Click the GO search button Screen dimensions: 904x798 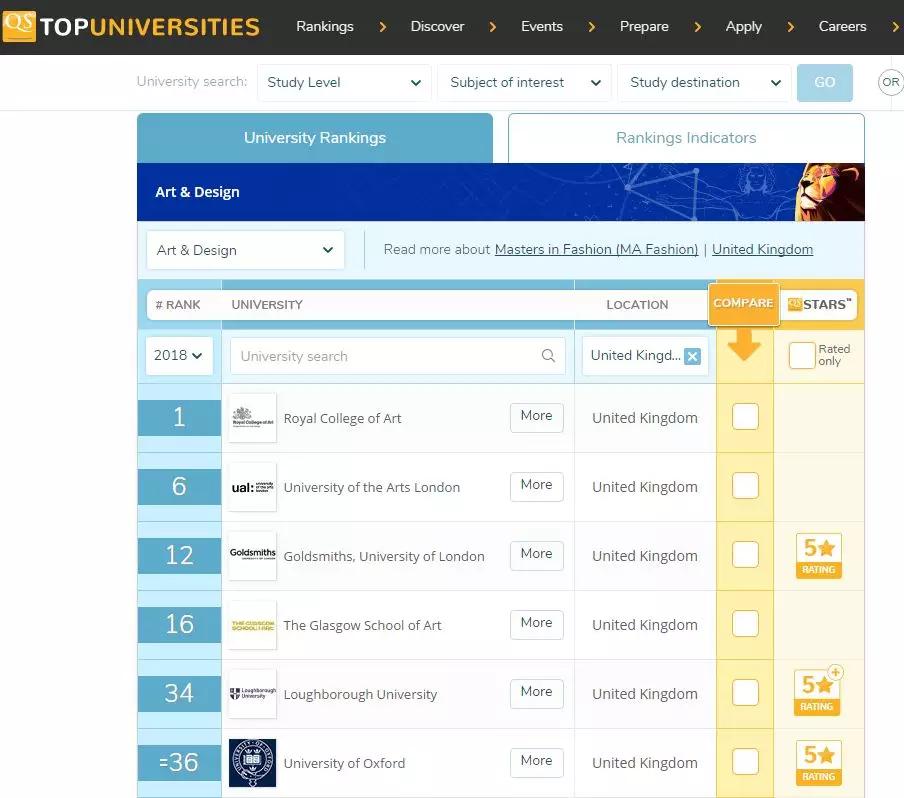click(x=824, y=82)
